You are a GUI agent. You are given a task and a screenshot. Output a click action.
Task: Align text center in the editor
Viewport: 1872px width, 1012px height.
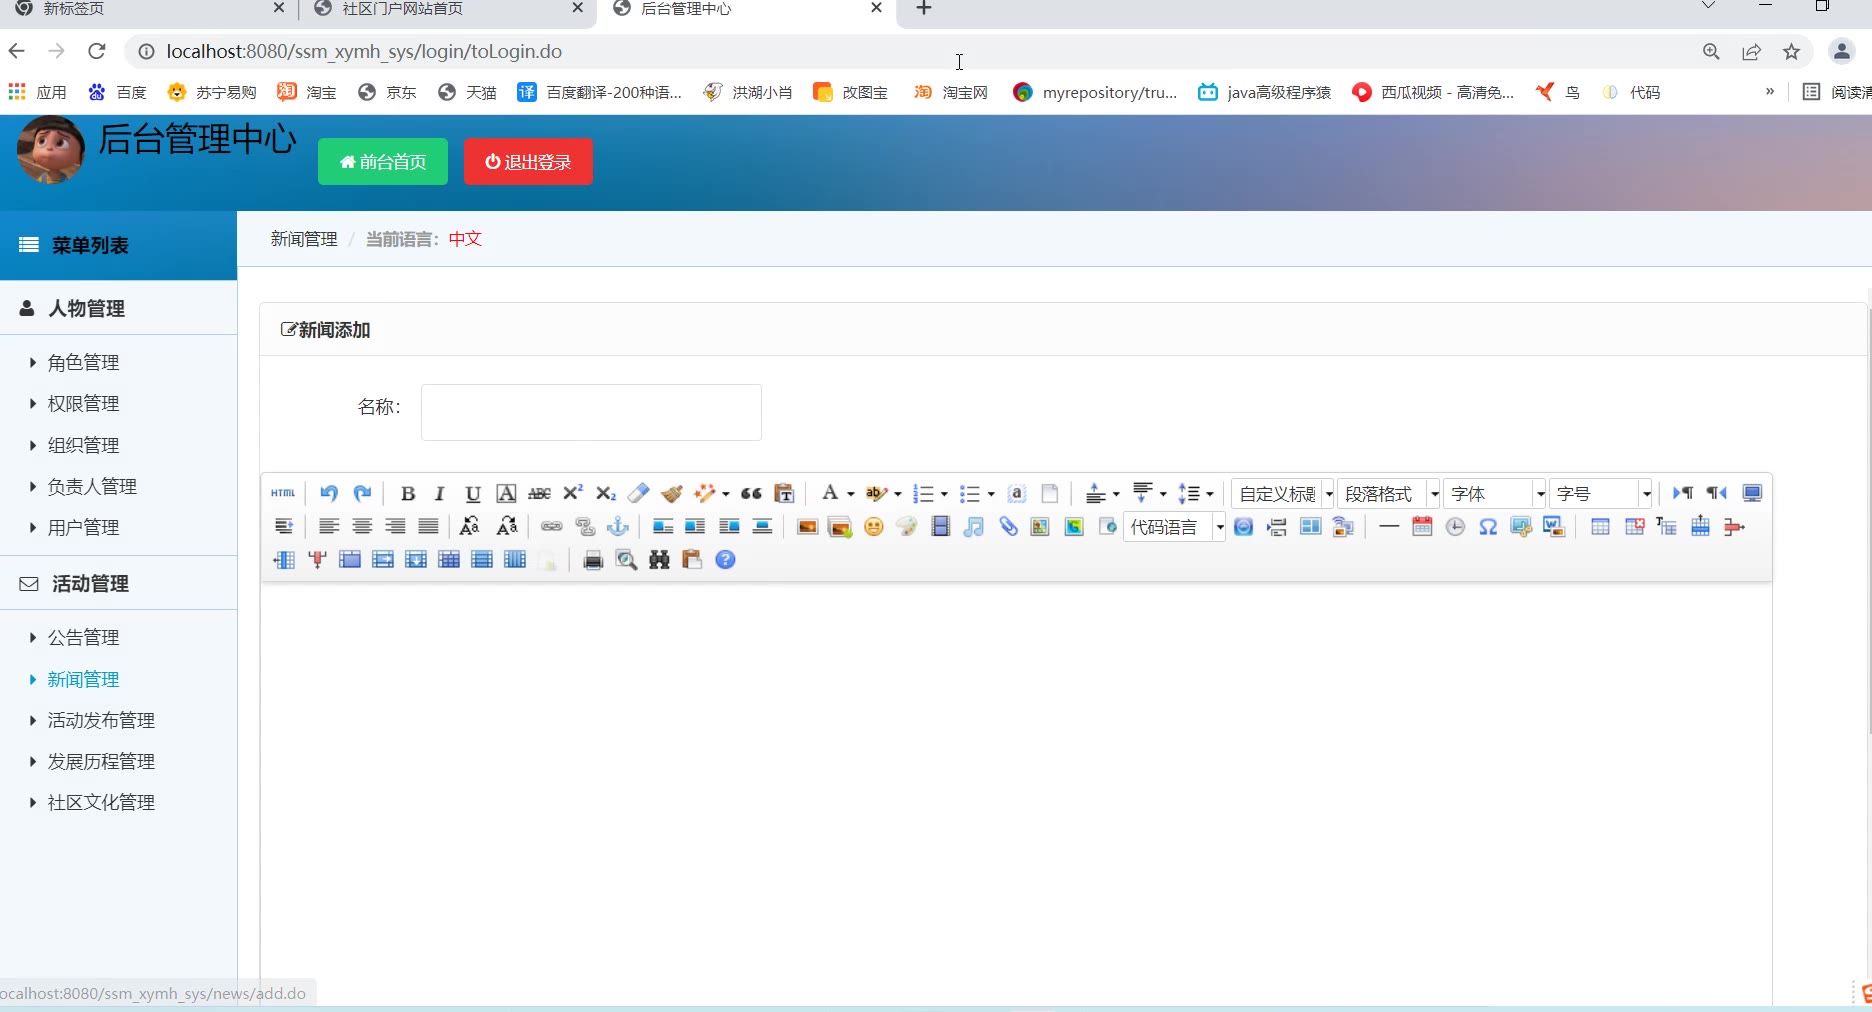click(362, 526)
